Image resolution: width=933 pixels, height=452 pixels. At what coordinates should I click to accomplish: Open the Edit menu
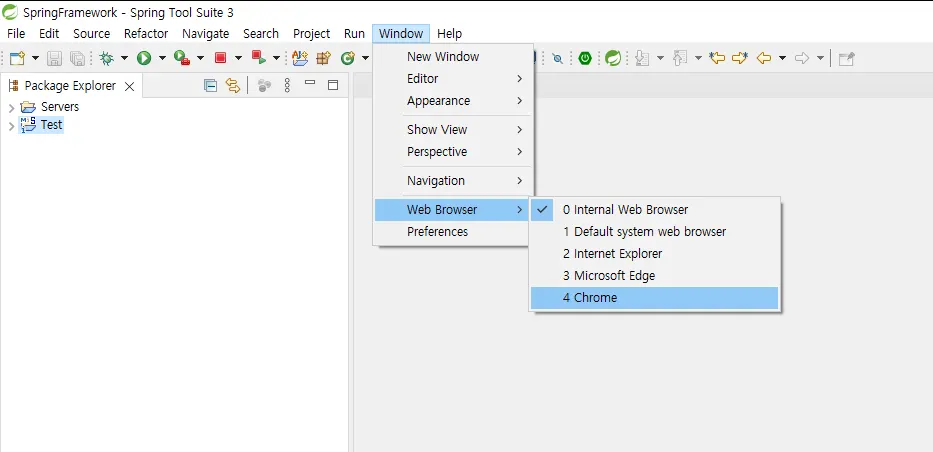tap(49, 34)
